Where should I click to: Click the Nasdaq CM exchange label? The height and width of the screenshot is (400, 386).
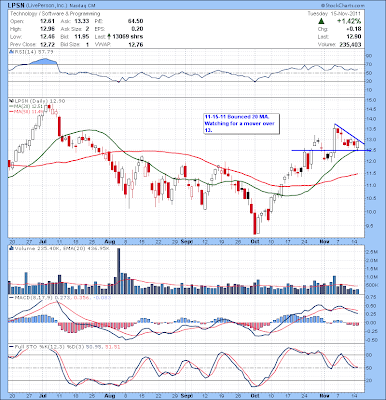coord(82,6)
